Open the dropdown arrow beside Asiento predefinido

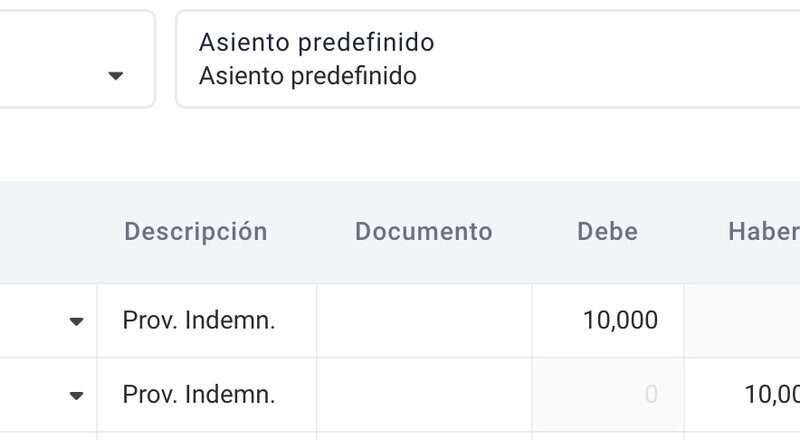116,76
